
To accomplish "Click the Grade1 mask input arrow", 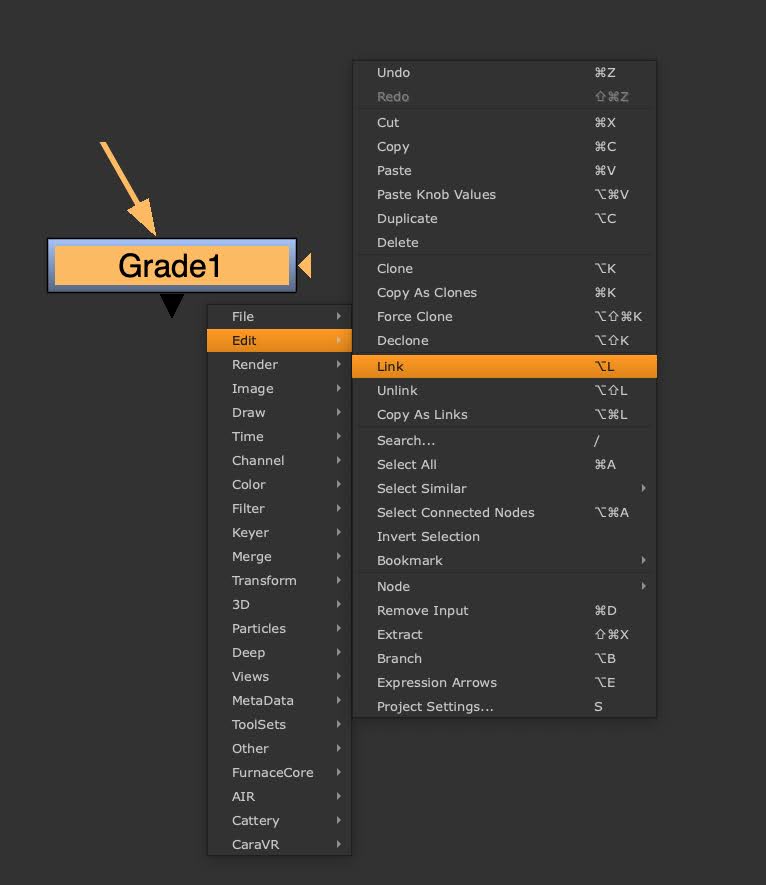I will 305,266.
